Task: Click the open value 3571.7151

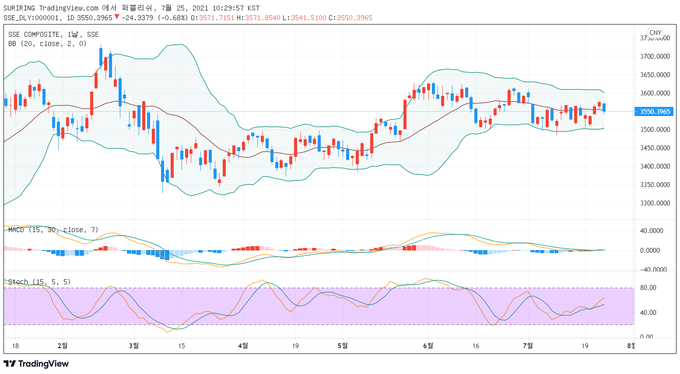Action: [216, 18]
